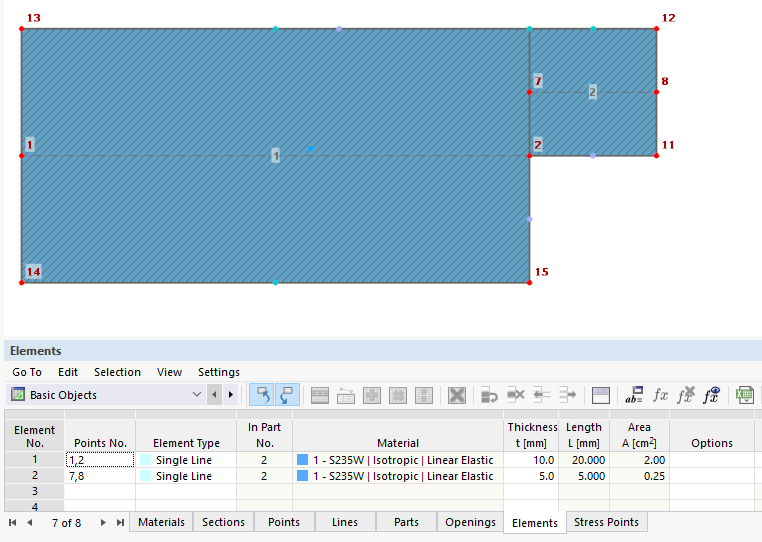Image resolution: width=762 pixels, height=542 pixels.
Task: Click the Points No. cell containing 1,2
Action: [100, 460]
